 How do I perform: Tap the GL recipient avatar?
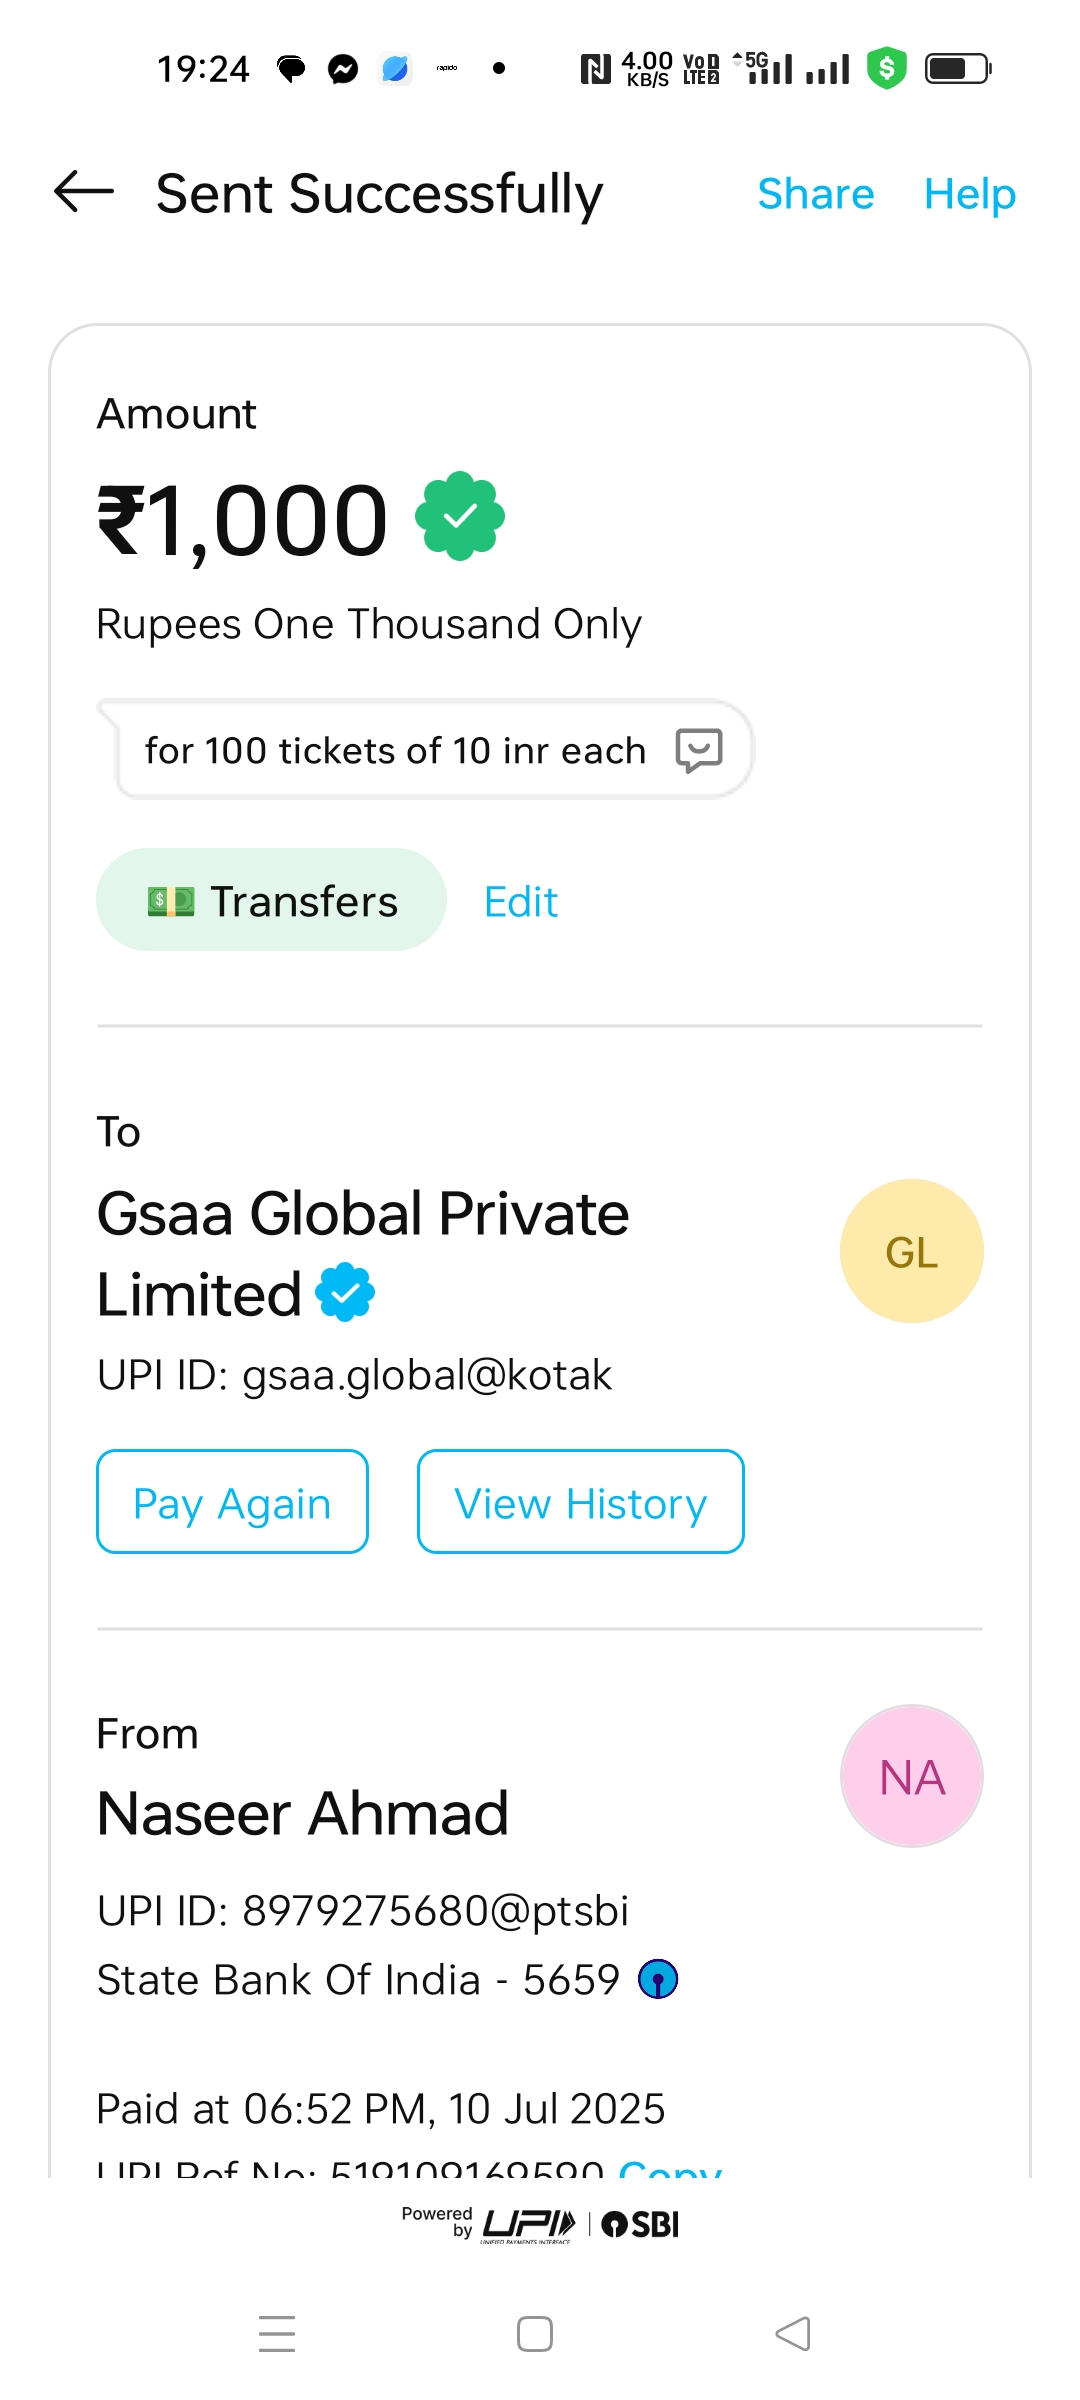(911, 1251)
